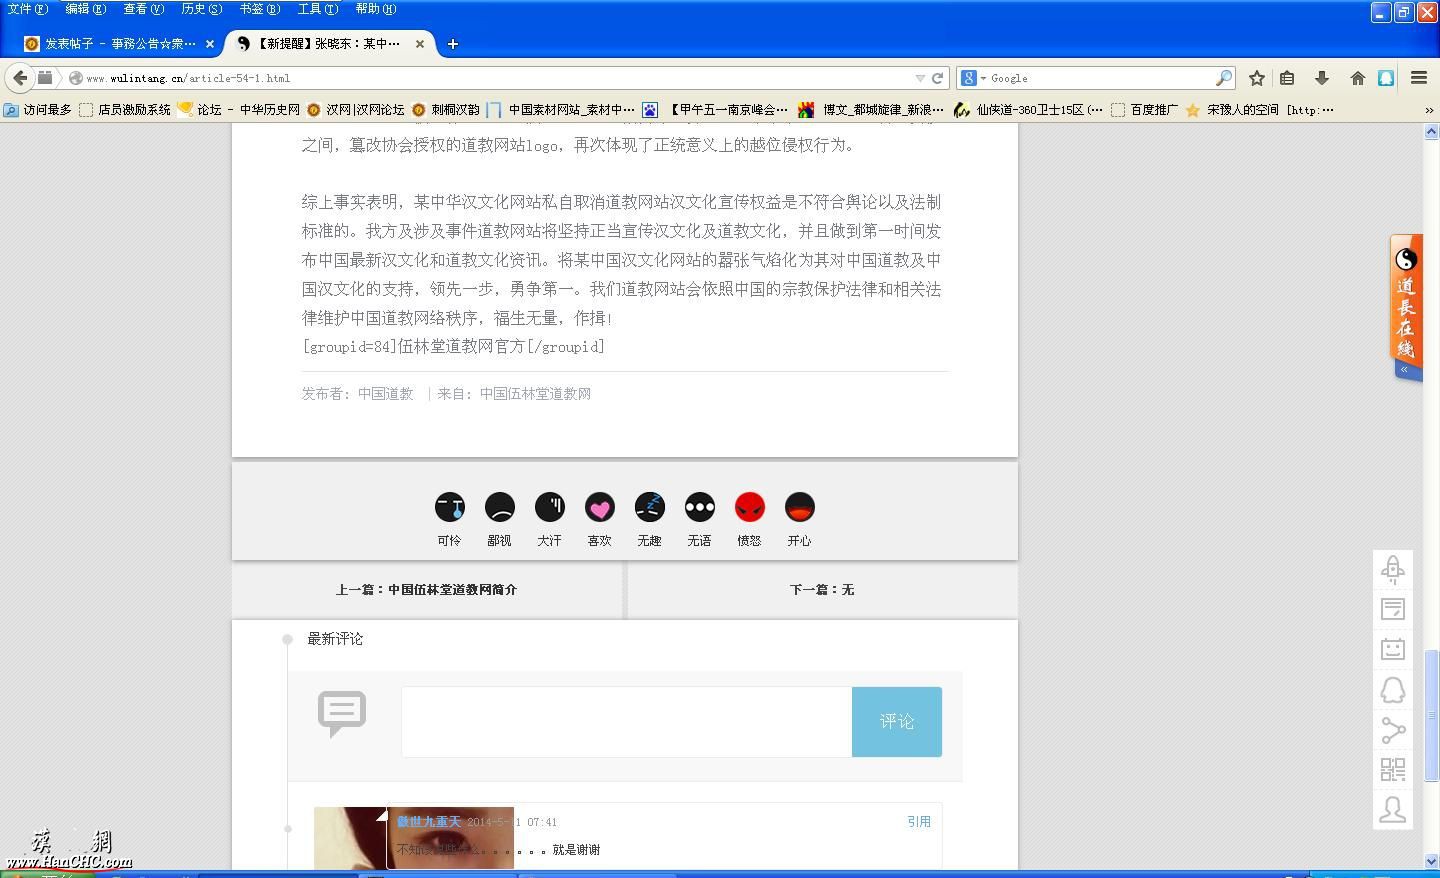Select the 喜欢 heart reaction
The height and width of the screenshot is (878, 1440).
pyautogui.click(x=599, y=508)
